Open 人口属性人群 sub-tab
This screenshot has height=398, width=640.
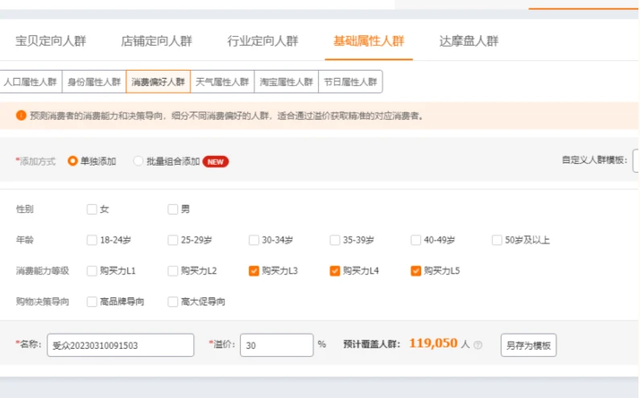click(30, 82)
